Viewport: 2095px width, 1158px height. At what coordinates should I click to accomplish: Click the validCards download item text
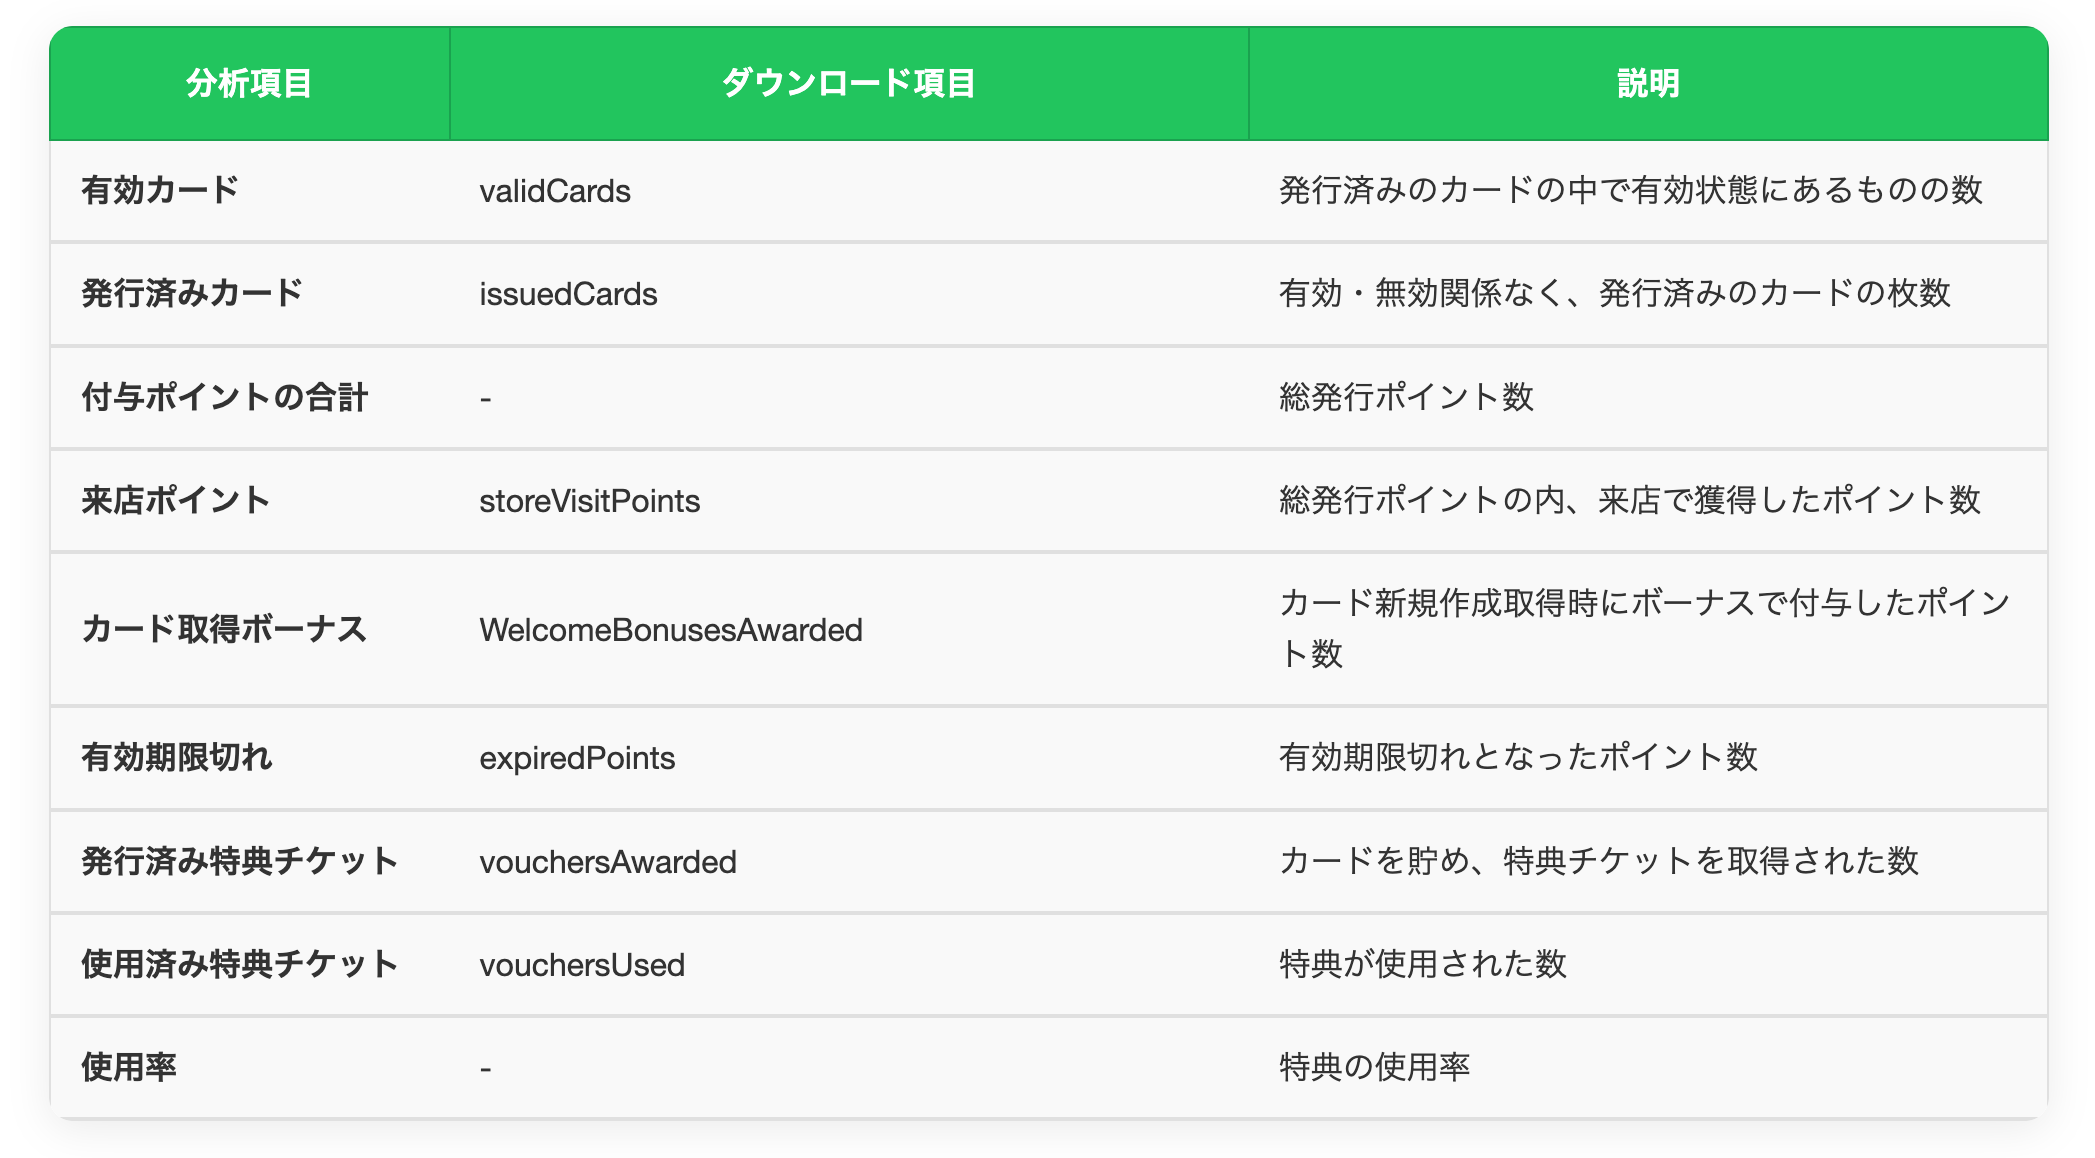click(555, 191)
